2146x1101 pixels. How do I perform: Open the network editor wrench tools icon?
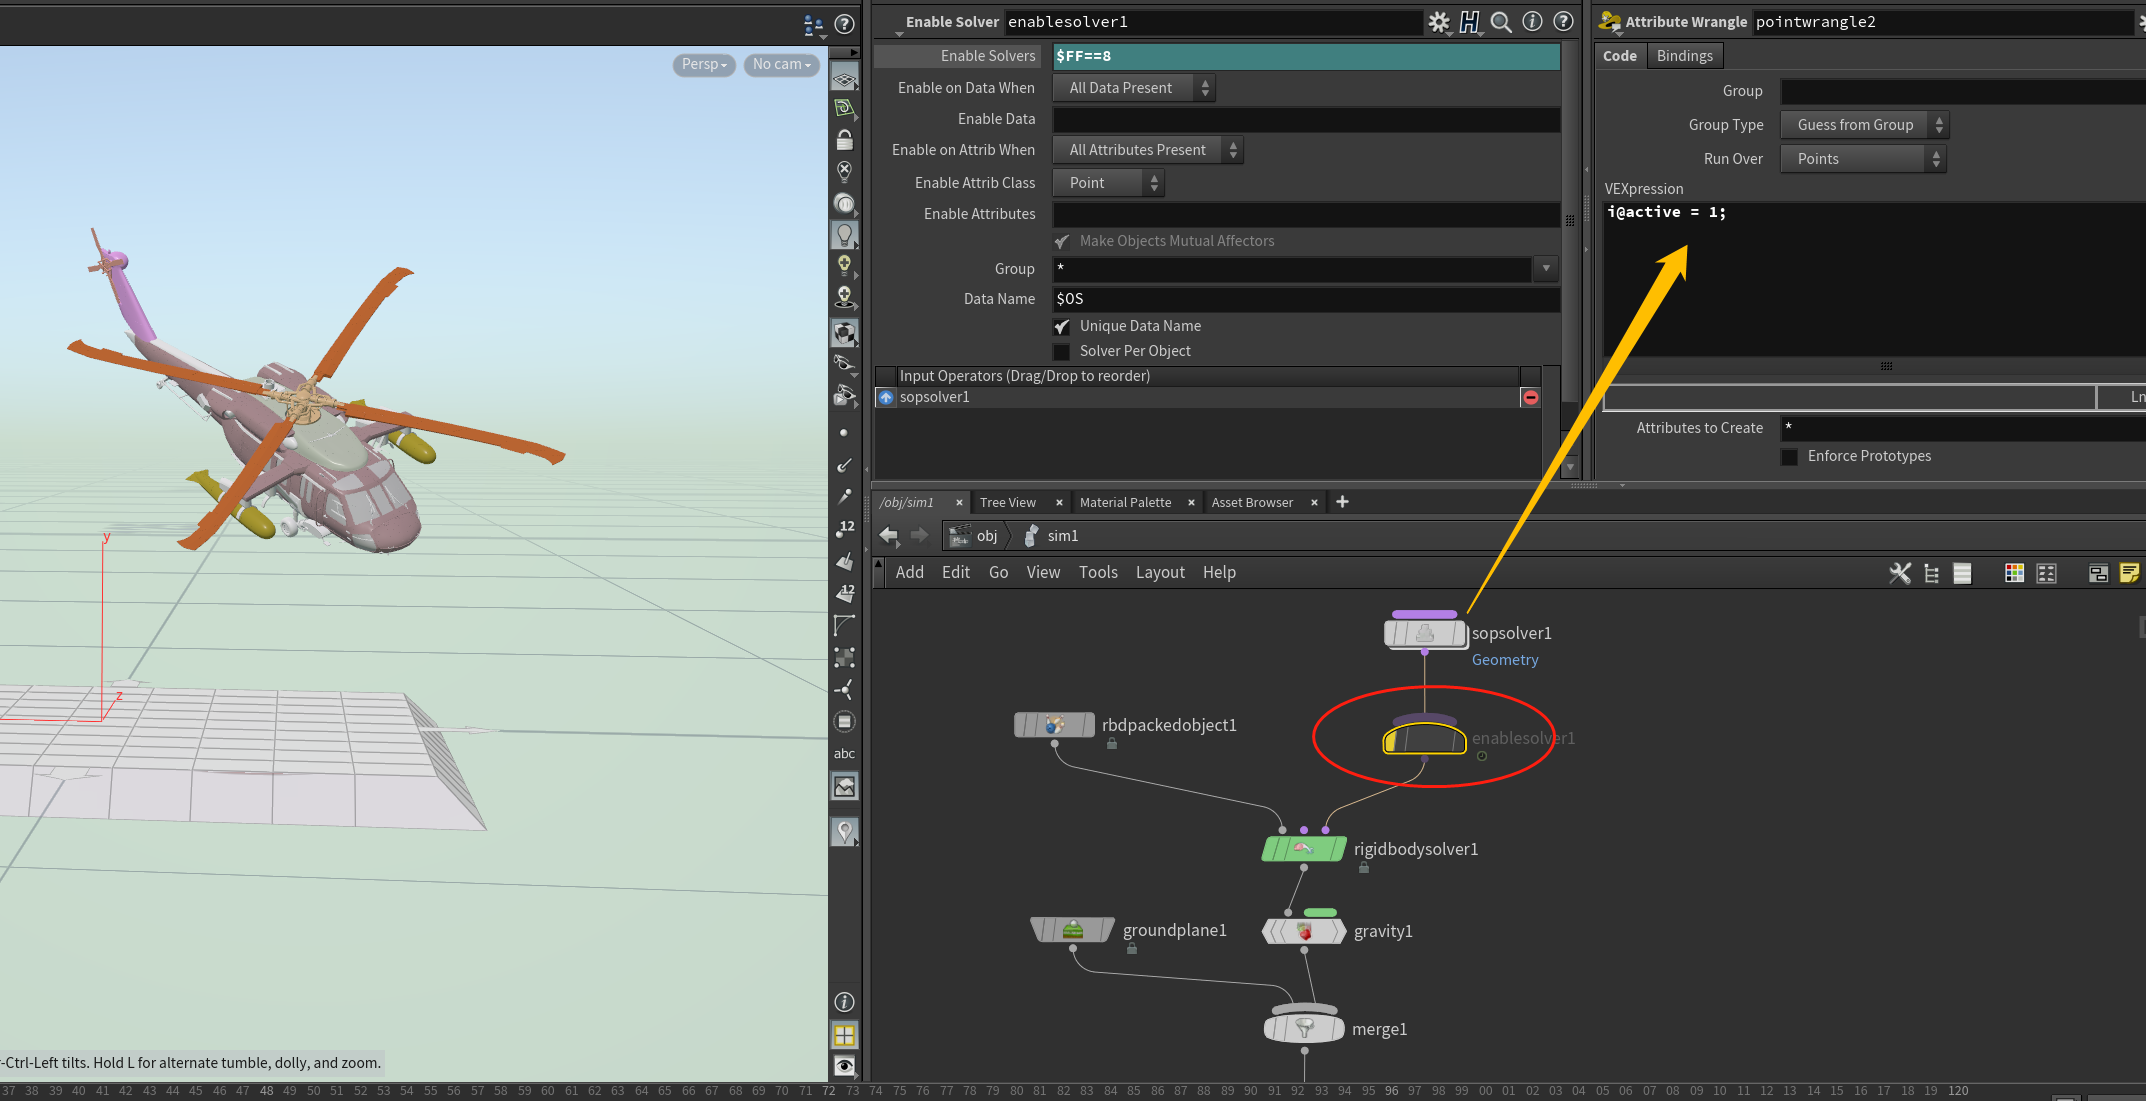point(1900,573)
